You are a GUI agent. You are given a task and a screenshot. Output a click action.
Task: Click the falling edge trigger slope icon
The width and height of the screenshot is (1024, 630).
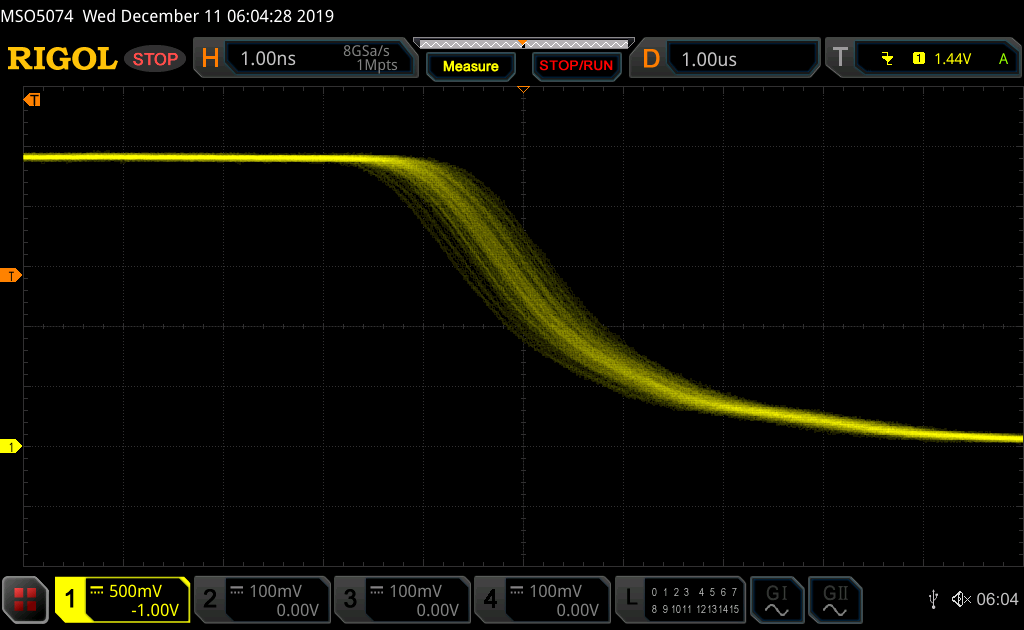[887, 59]
